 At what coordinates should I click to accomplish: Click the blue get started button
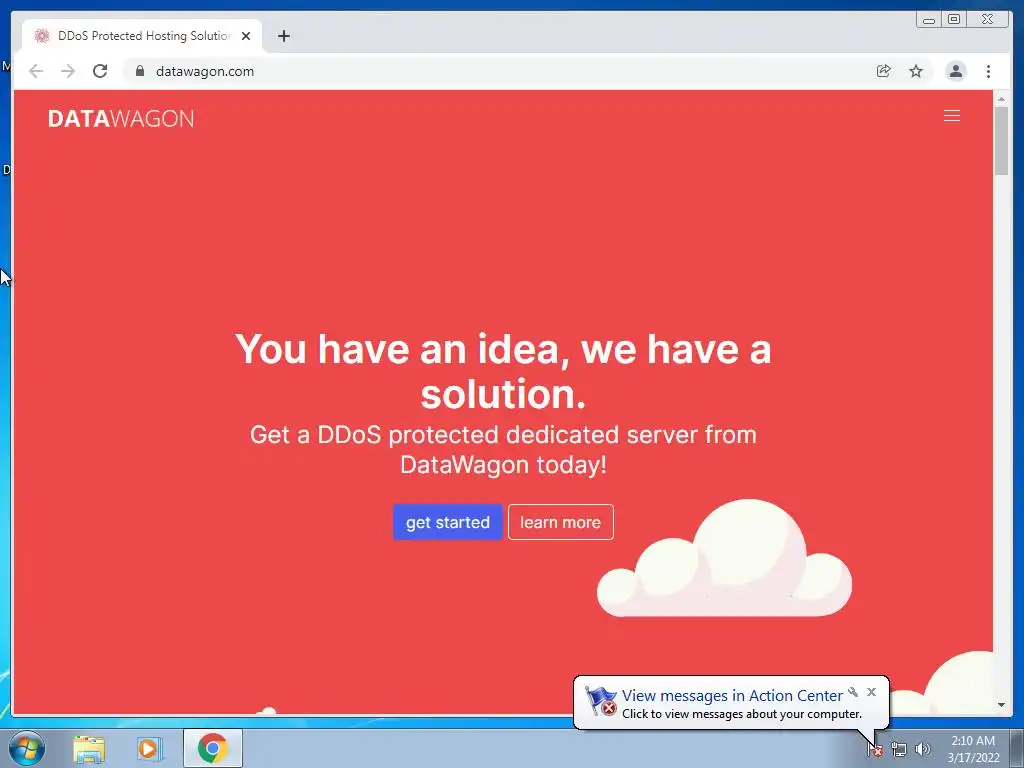pos(447,522)
